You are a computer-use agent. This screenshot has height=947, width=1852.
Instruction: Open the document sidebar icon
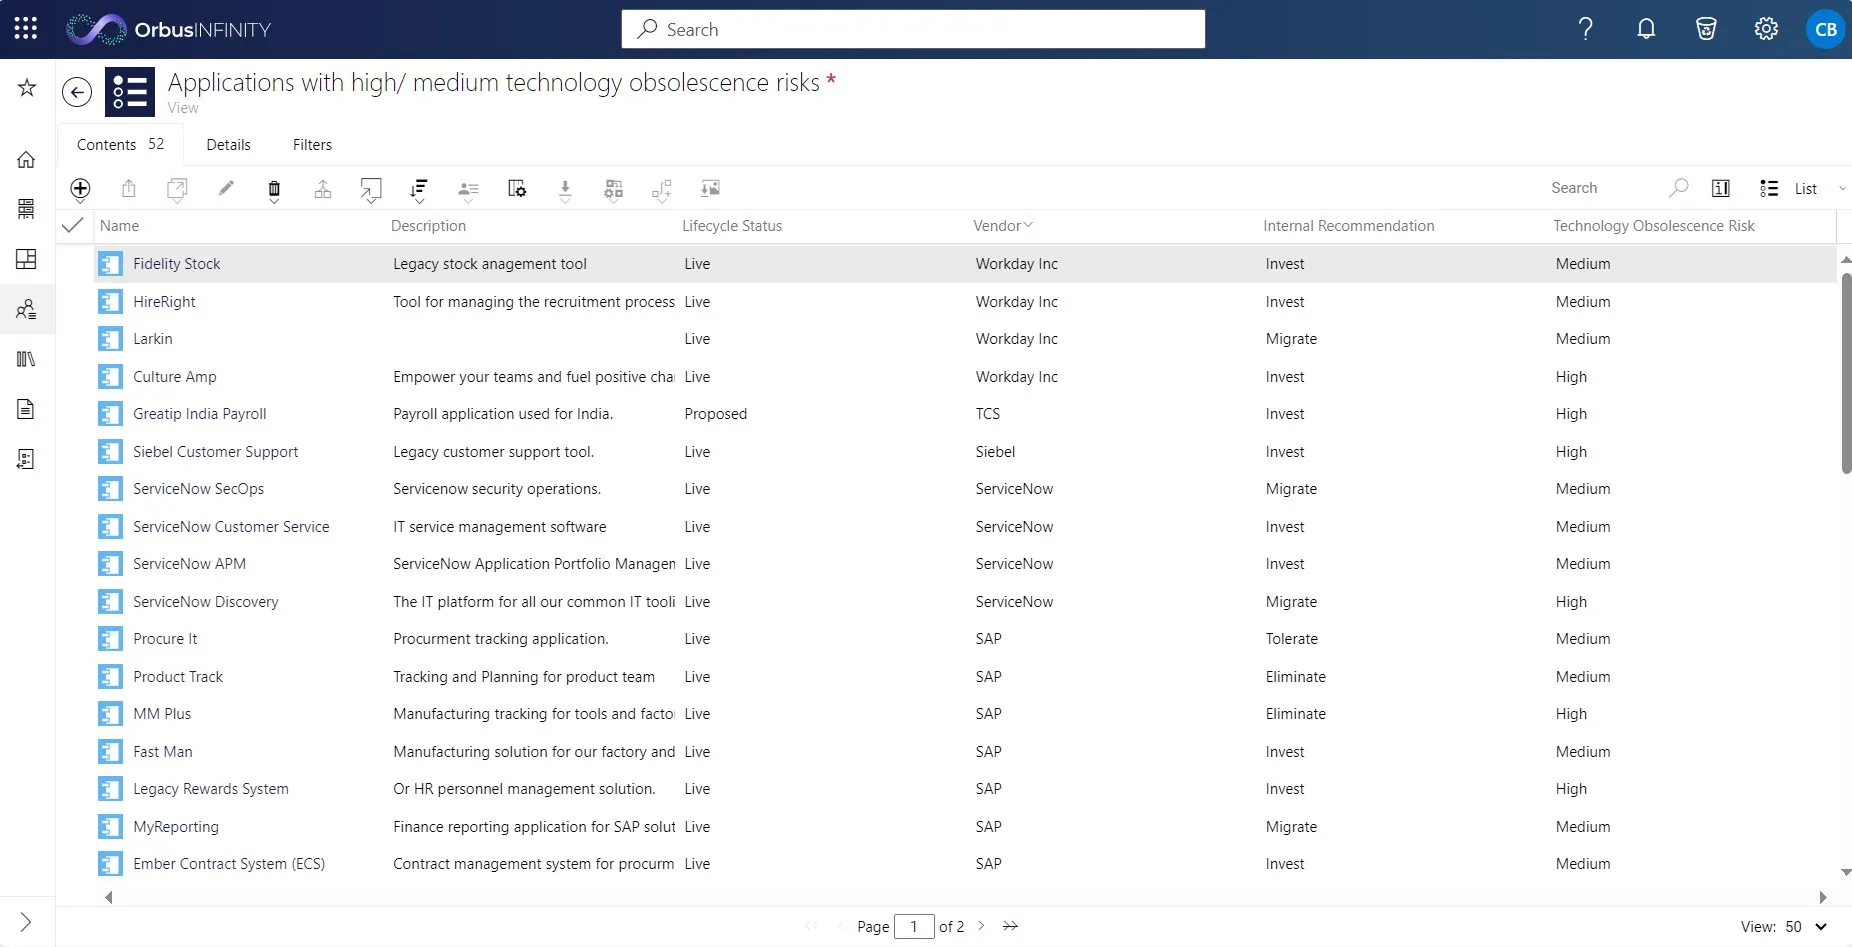click(x=27, y=409)
